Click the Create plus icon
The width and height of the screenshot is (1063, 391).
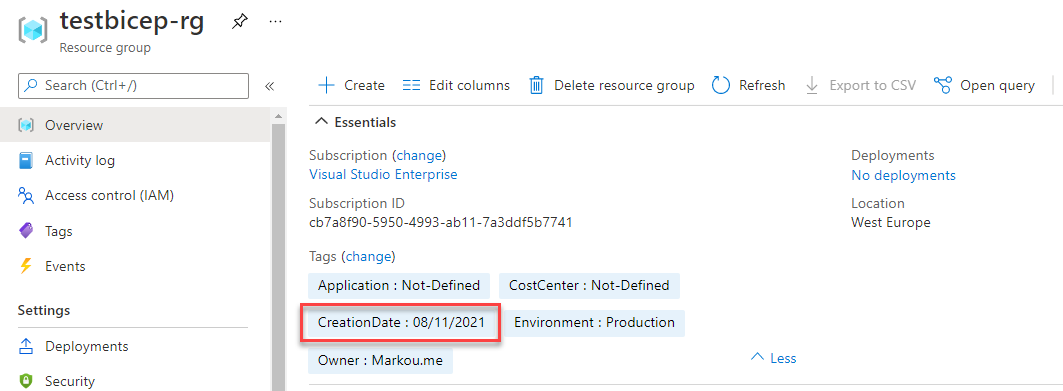point(327,85)
